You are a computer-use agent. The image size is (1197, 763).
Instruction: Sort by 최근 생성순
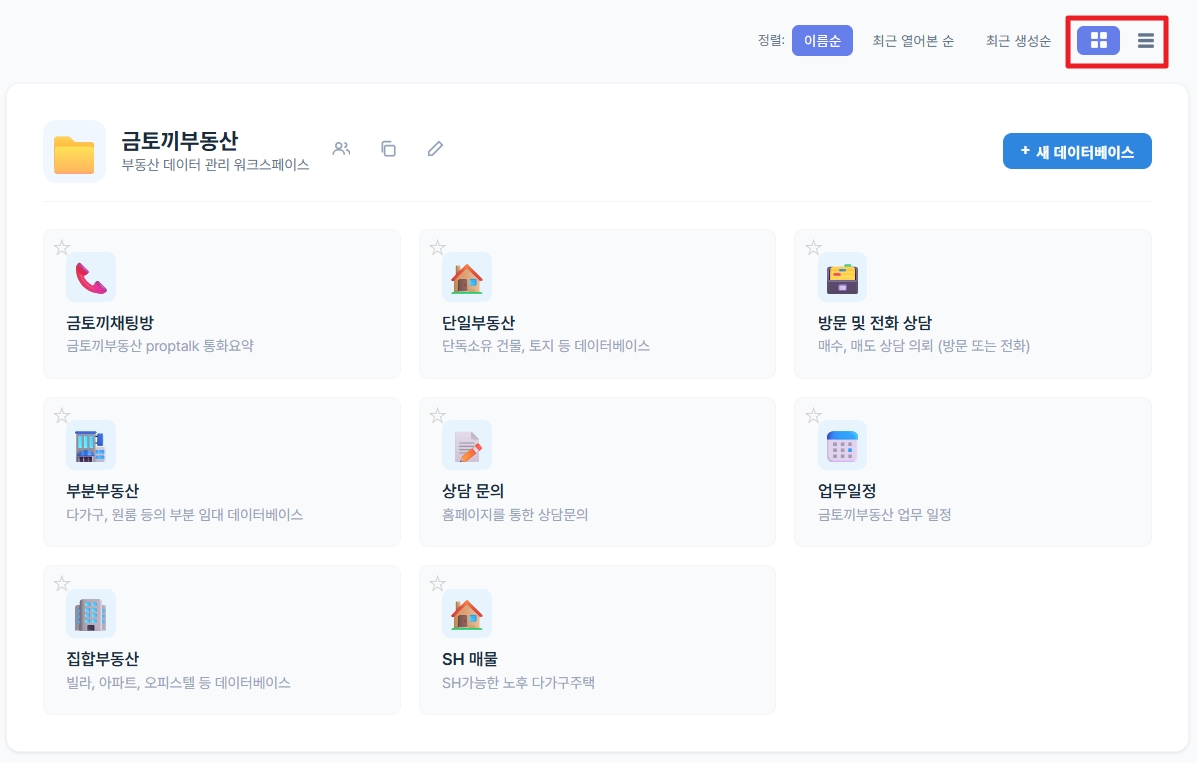coord(1018,40)
